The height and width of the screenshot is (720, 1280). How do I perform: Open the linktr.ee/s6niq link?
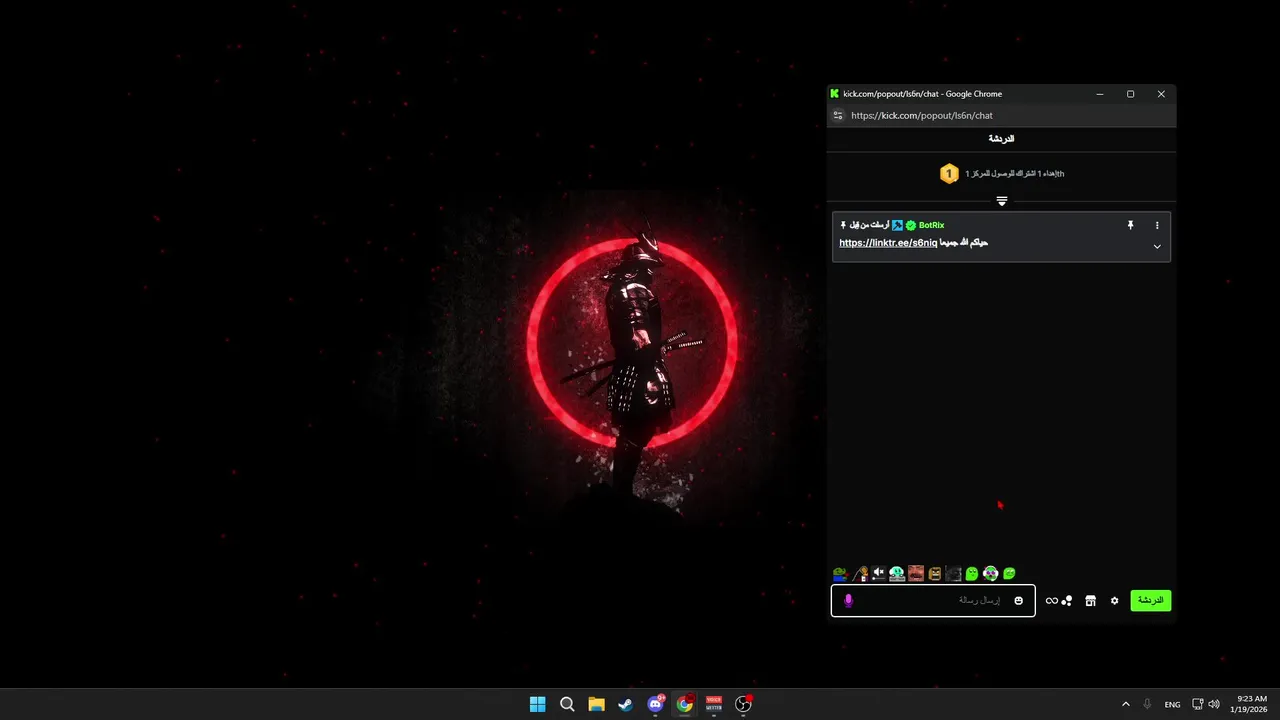(x=888, y=243)
